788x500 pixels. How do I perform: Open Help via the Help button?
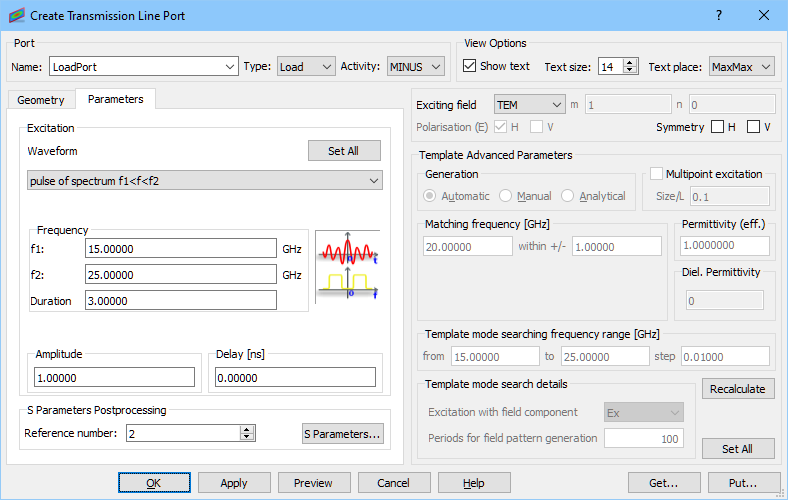click(x=474, y=483)
